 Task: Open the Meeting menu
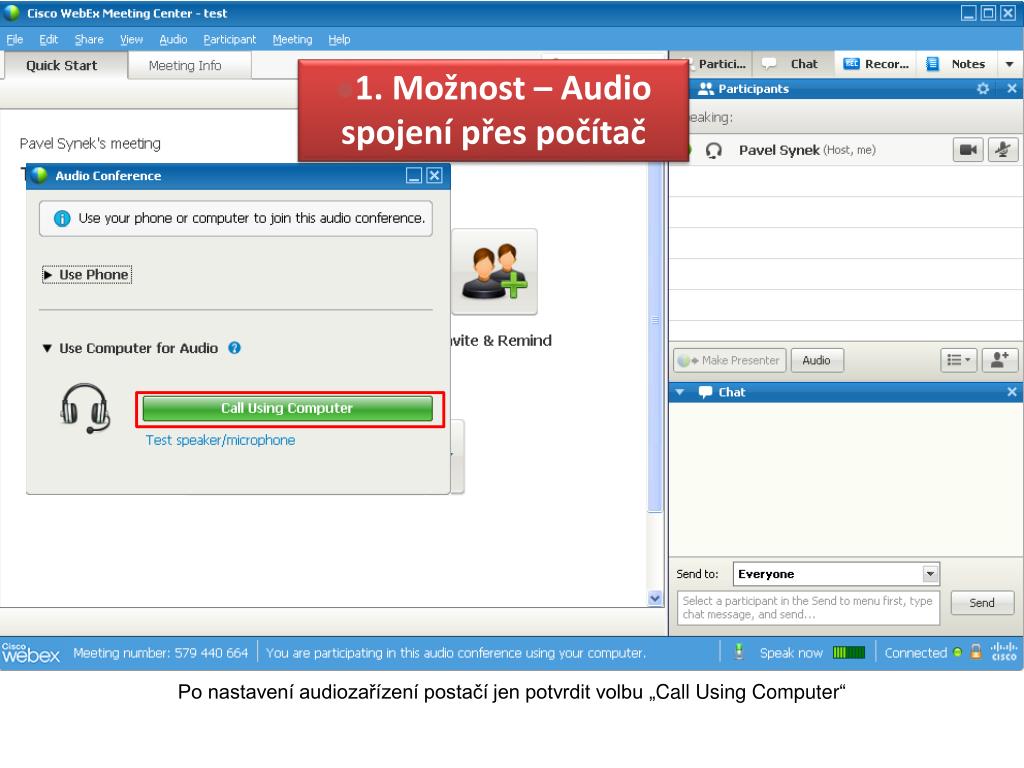tap(292, 39)
